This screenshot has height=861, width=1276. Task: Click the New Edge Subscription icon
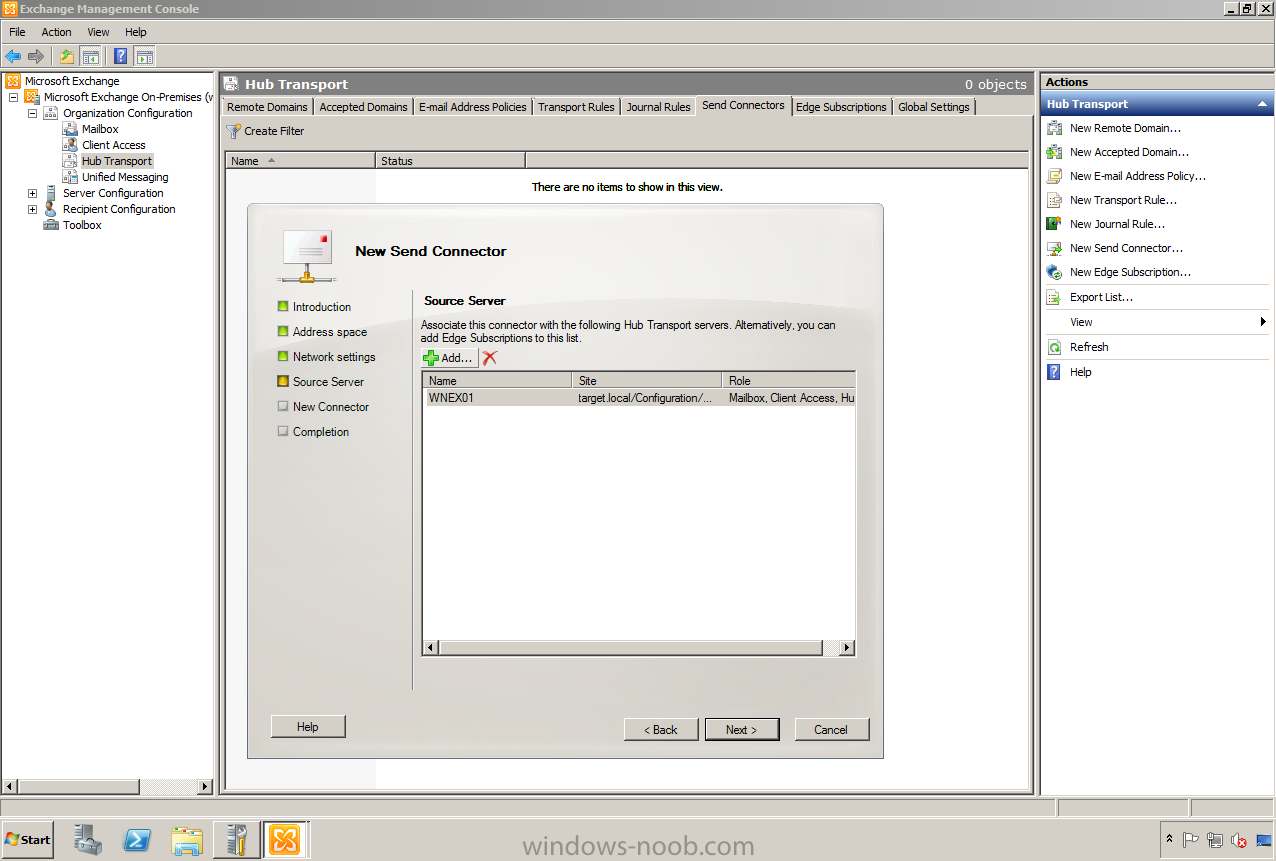coord(1054,272)
